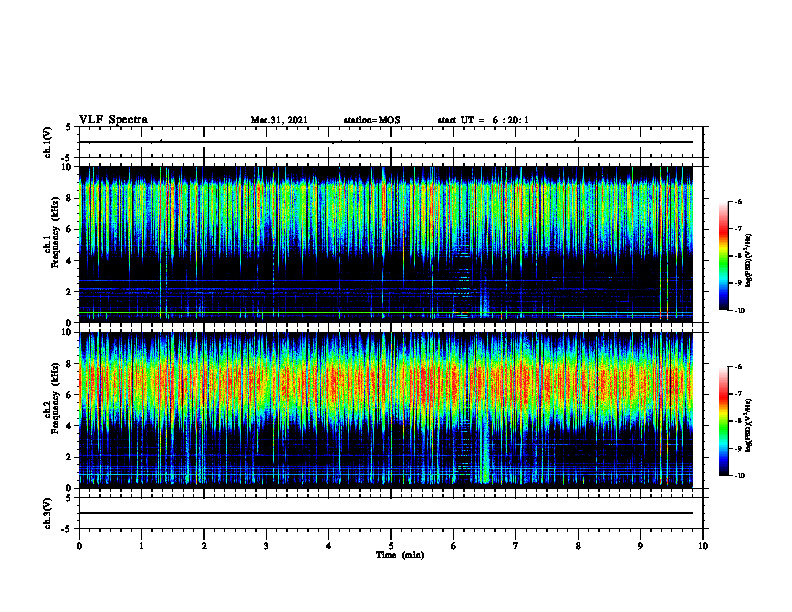Click the 3 tick on the time axis

pyautogui.click(x=266, y=546)
